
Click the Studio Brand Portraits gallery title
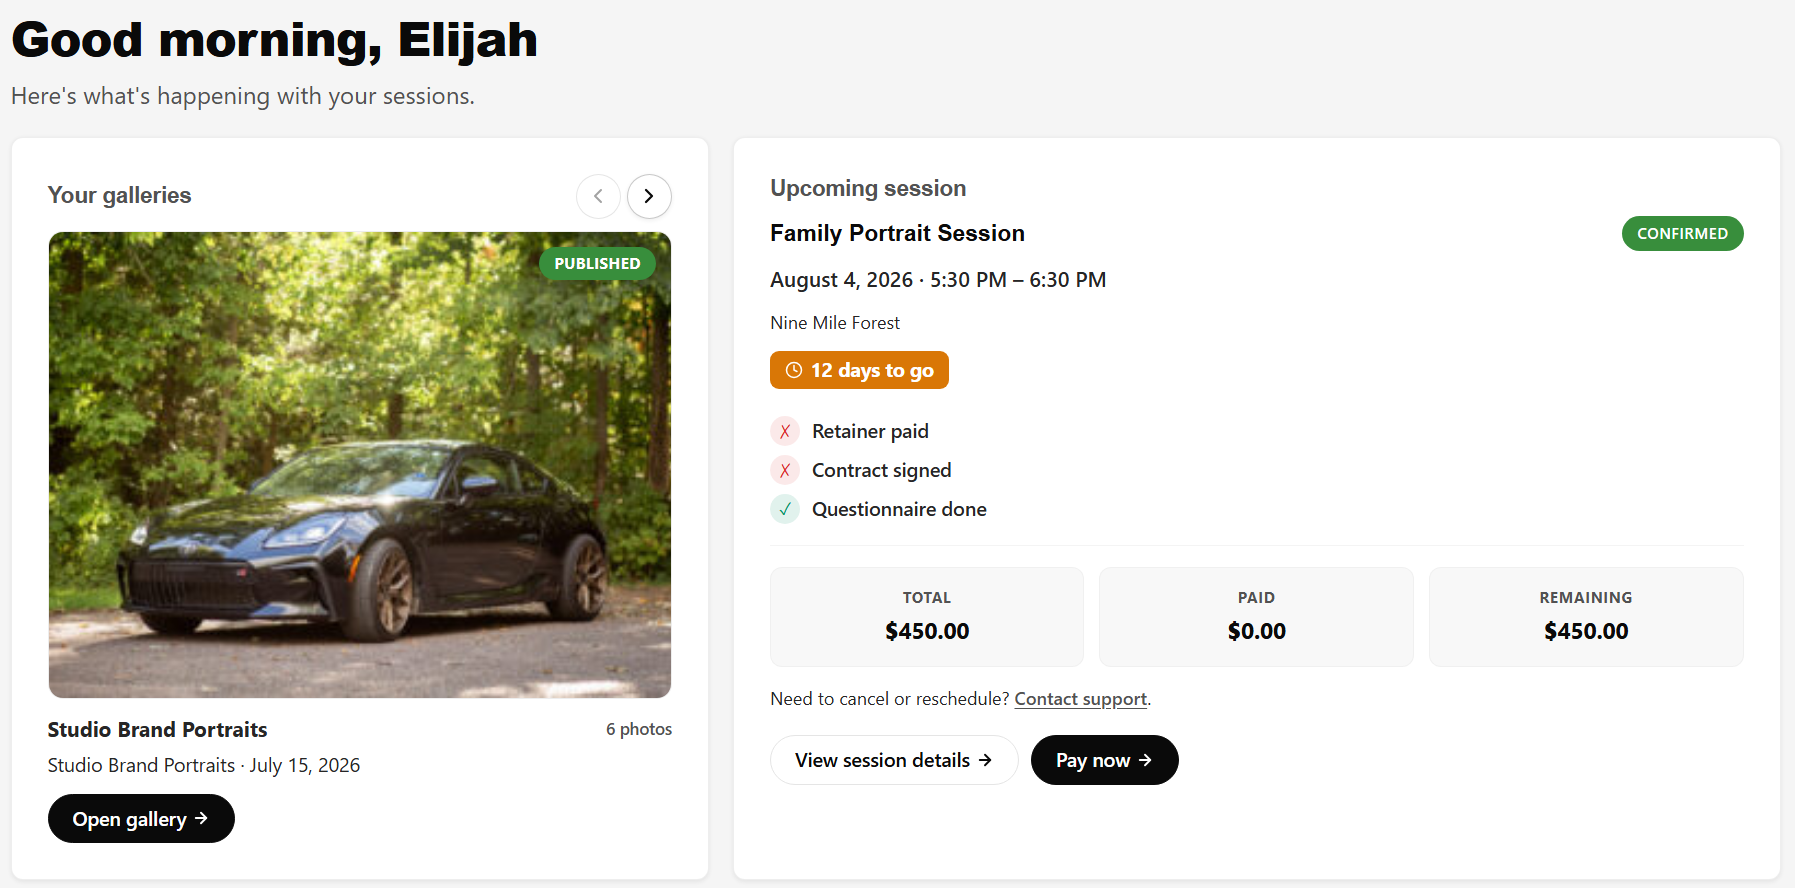click(158, 730)
